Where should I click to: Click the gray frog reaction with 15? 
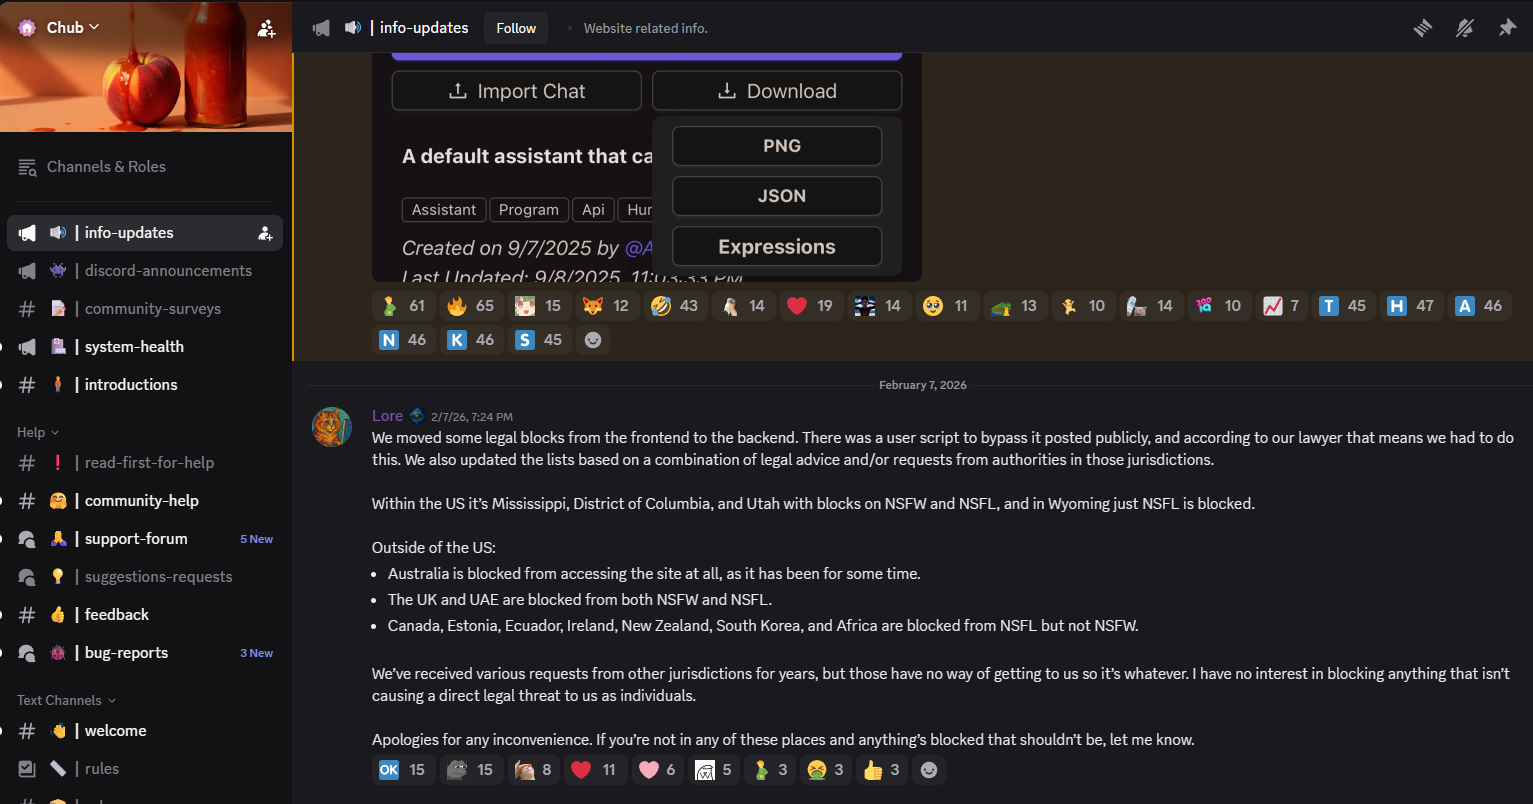[472, 770]
